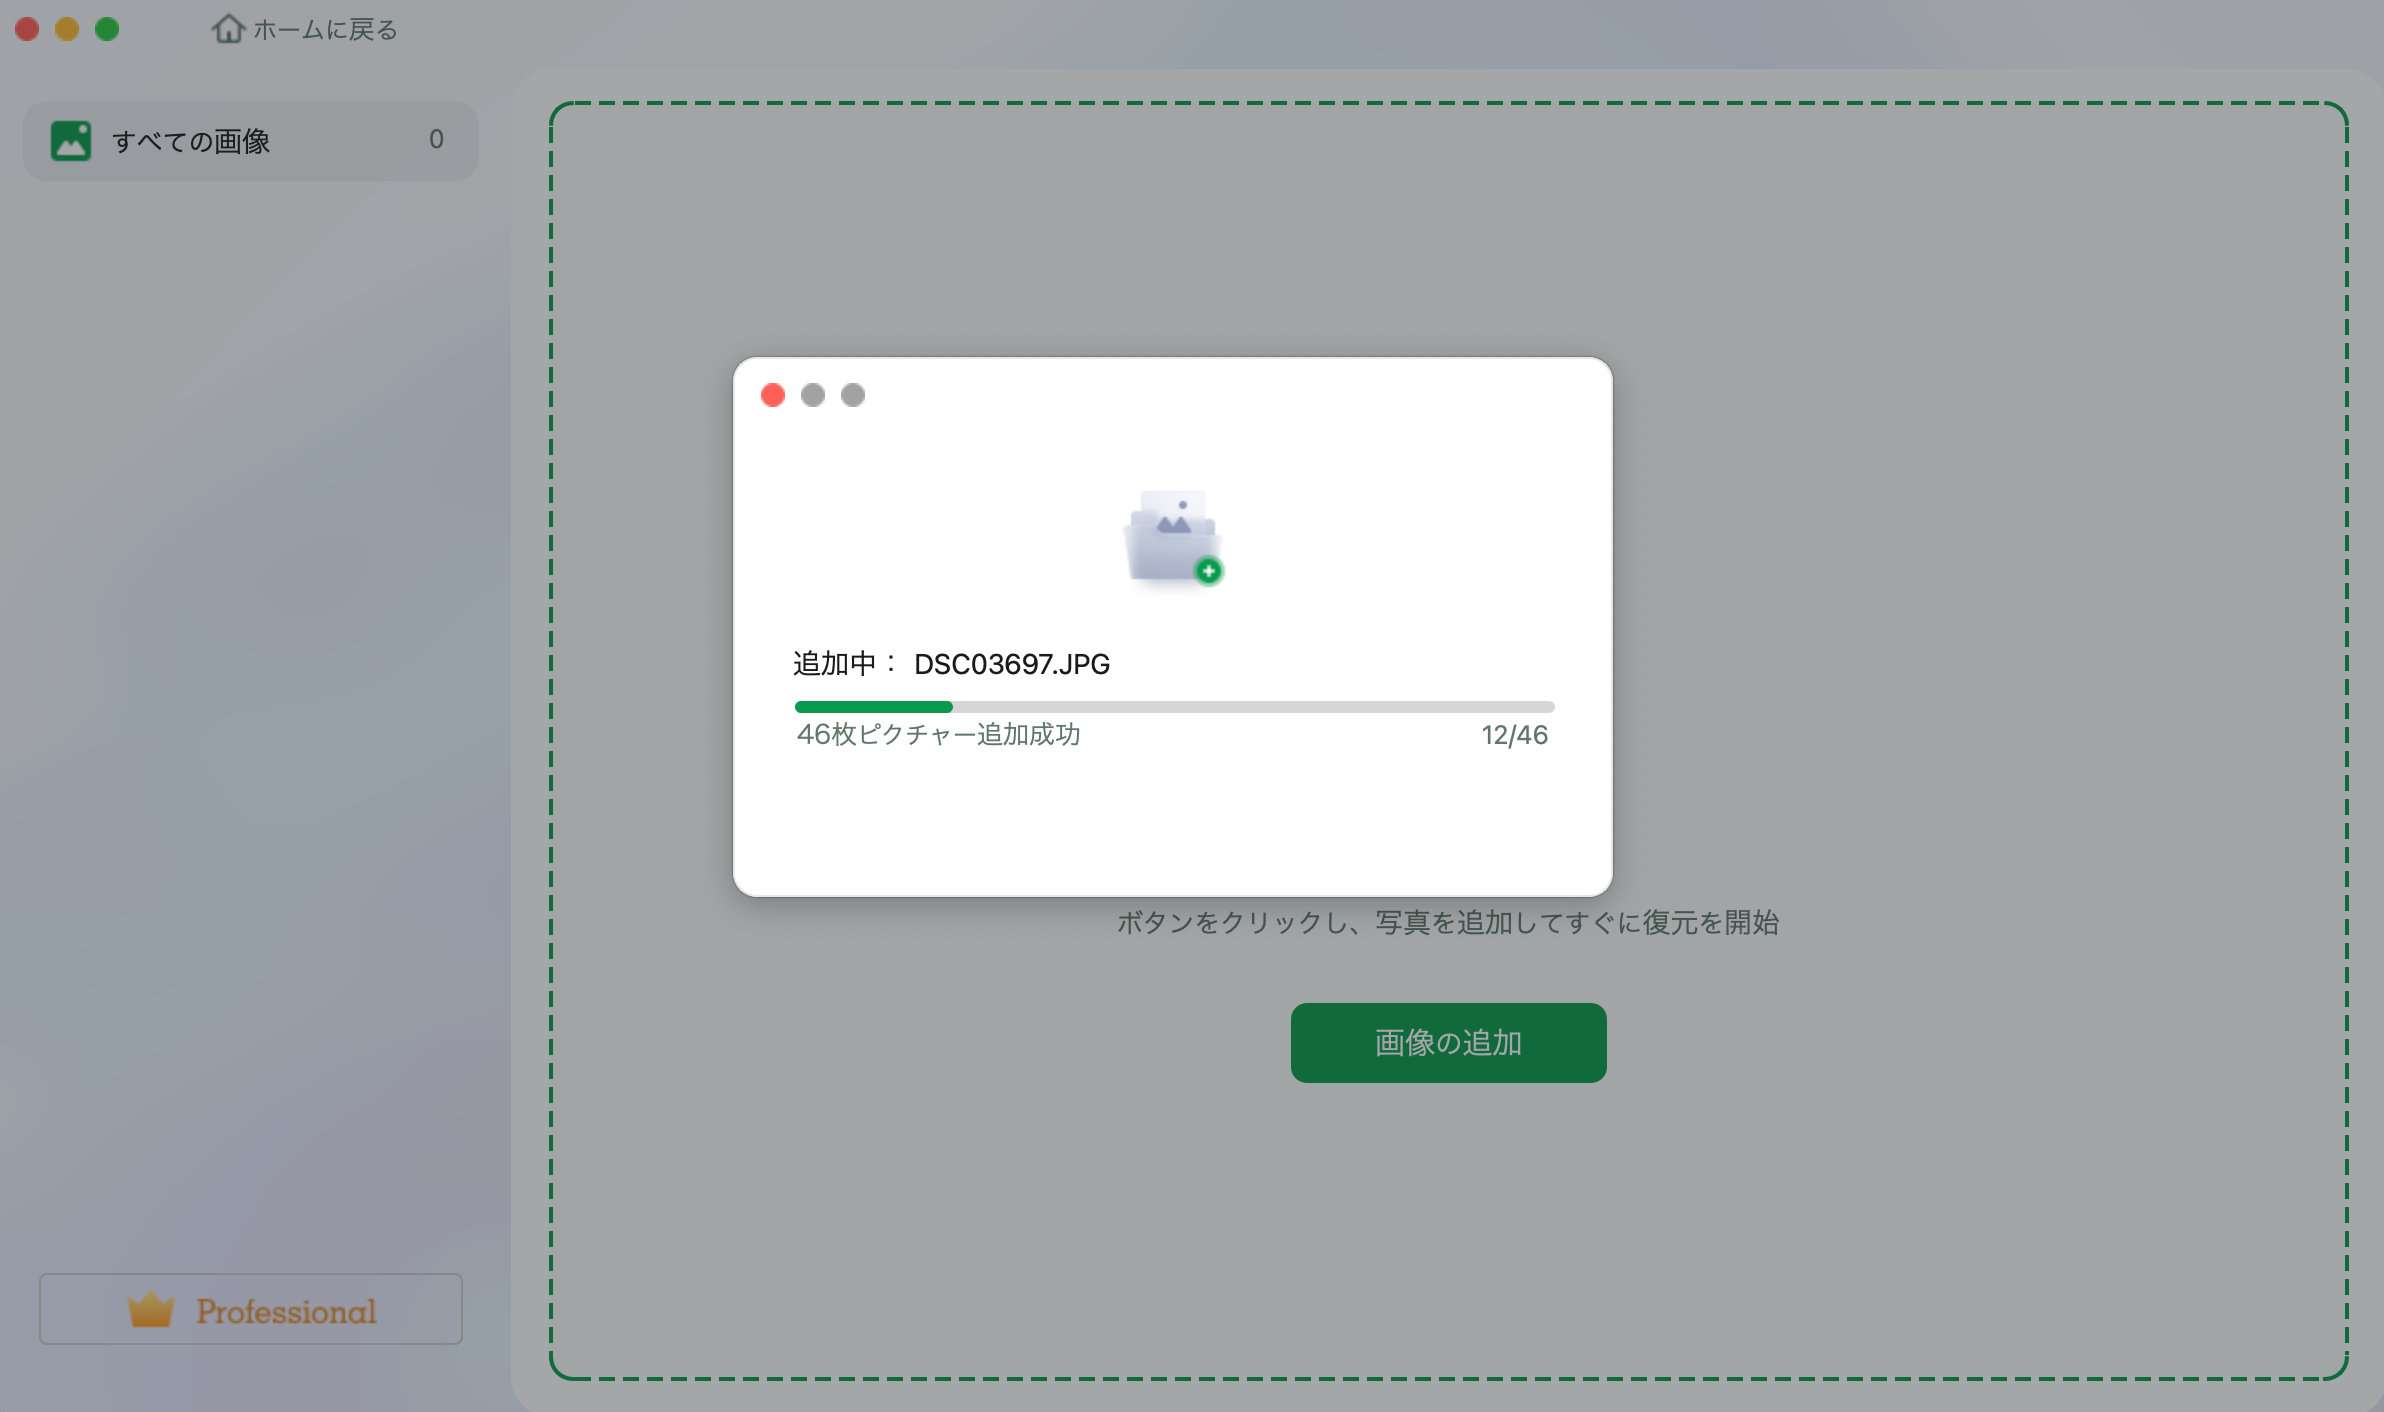Click the ホームに戻る text link
The image size is (2384, 1412).
coord(325,30)
